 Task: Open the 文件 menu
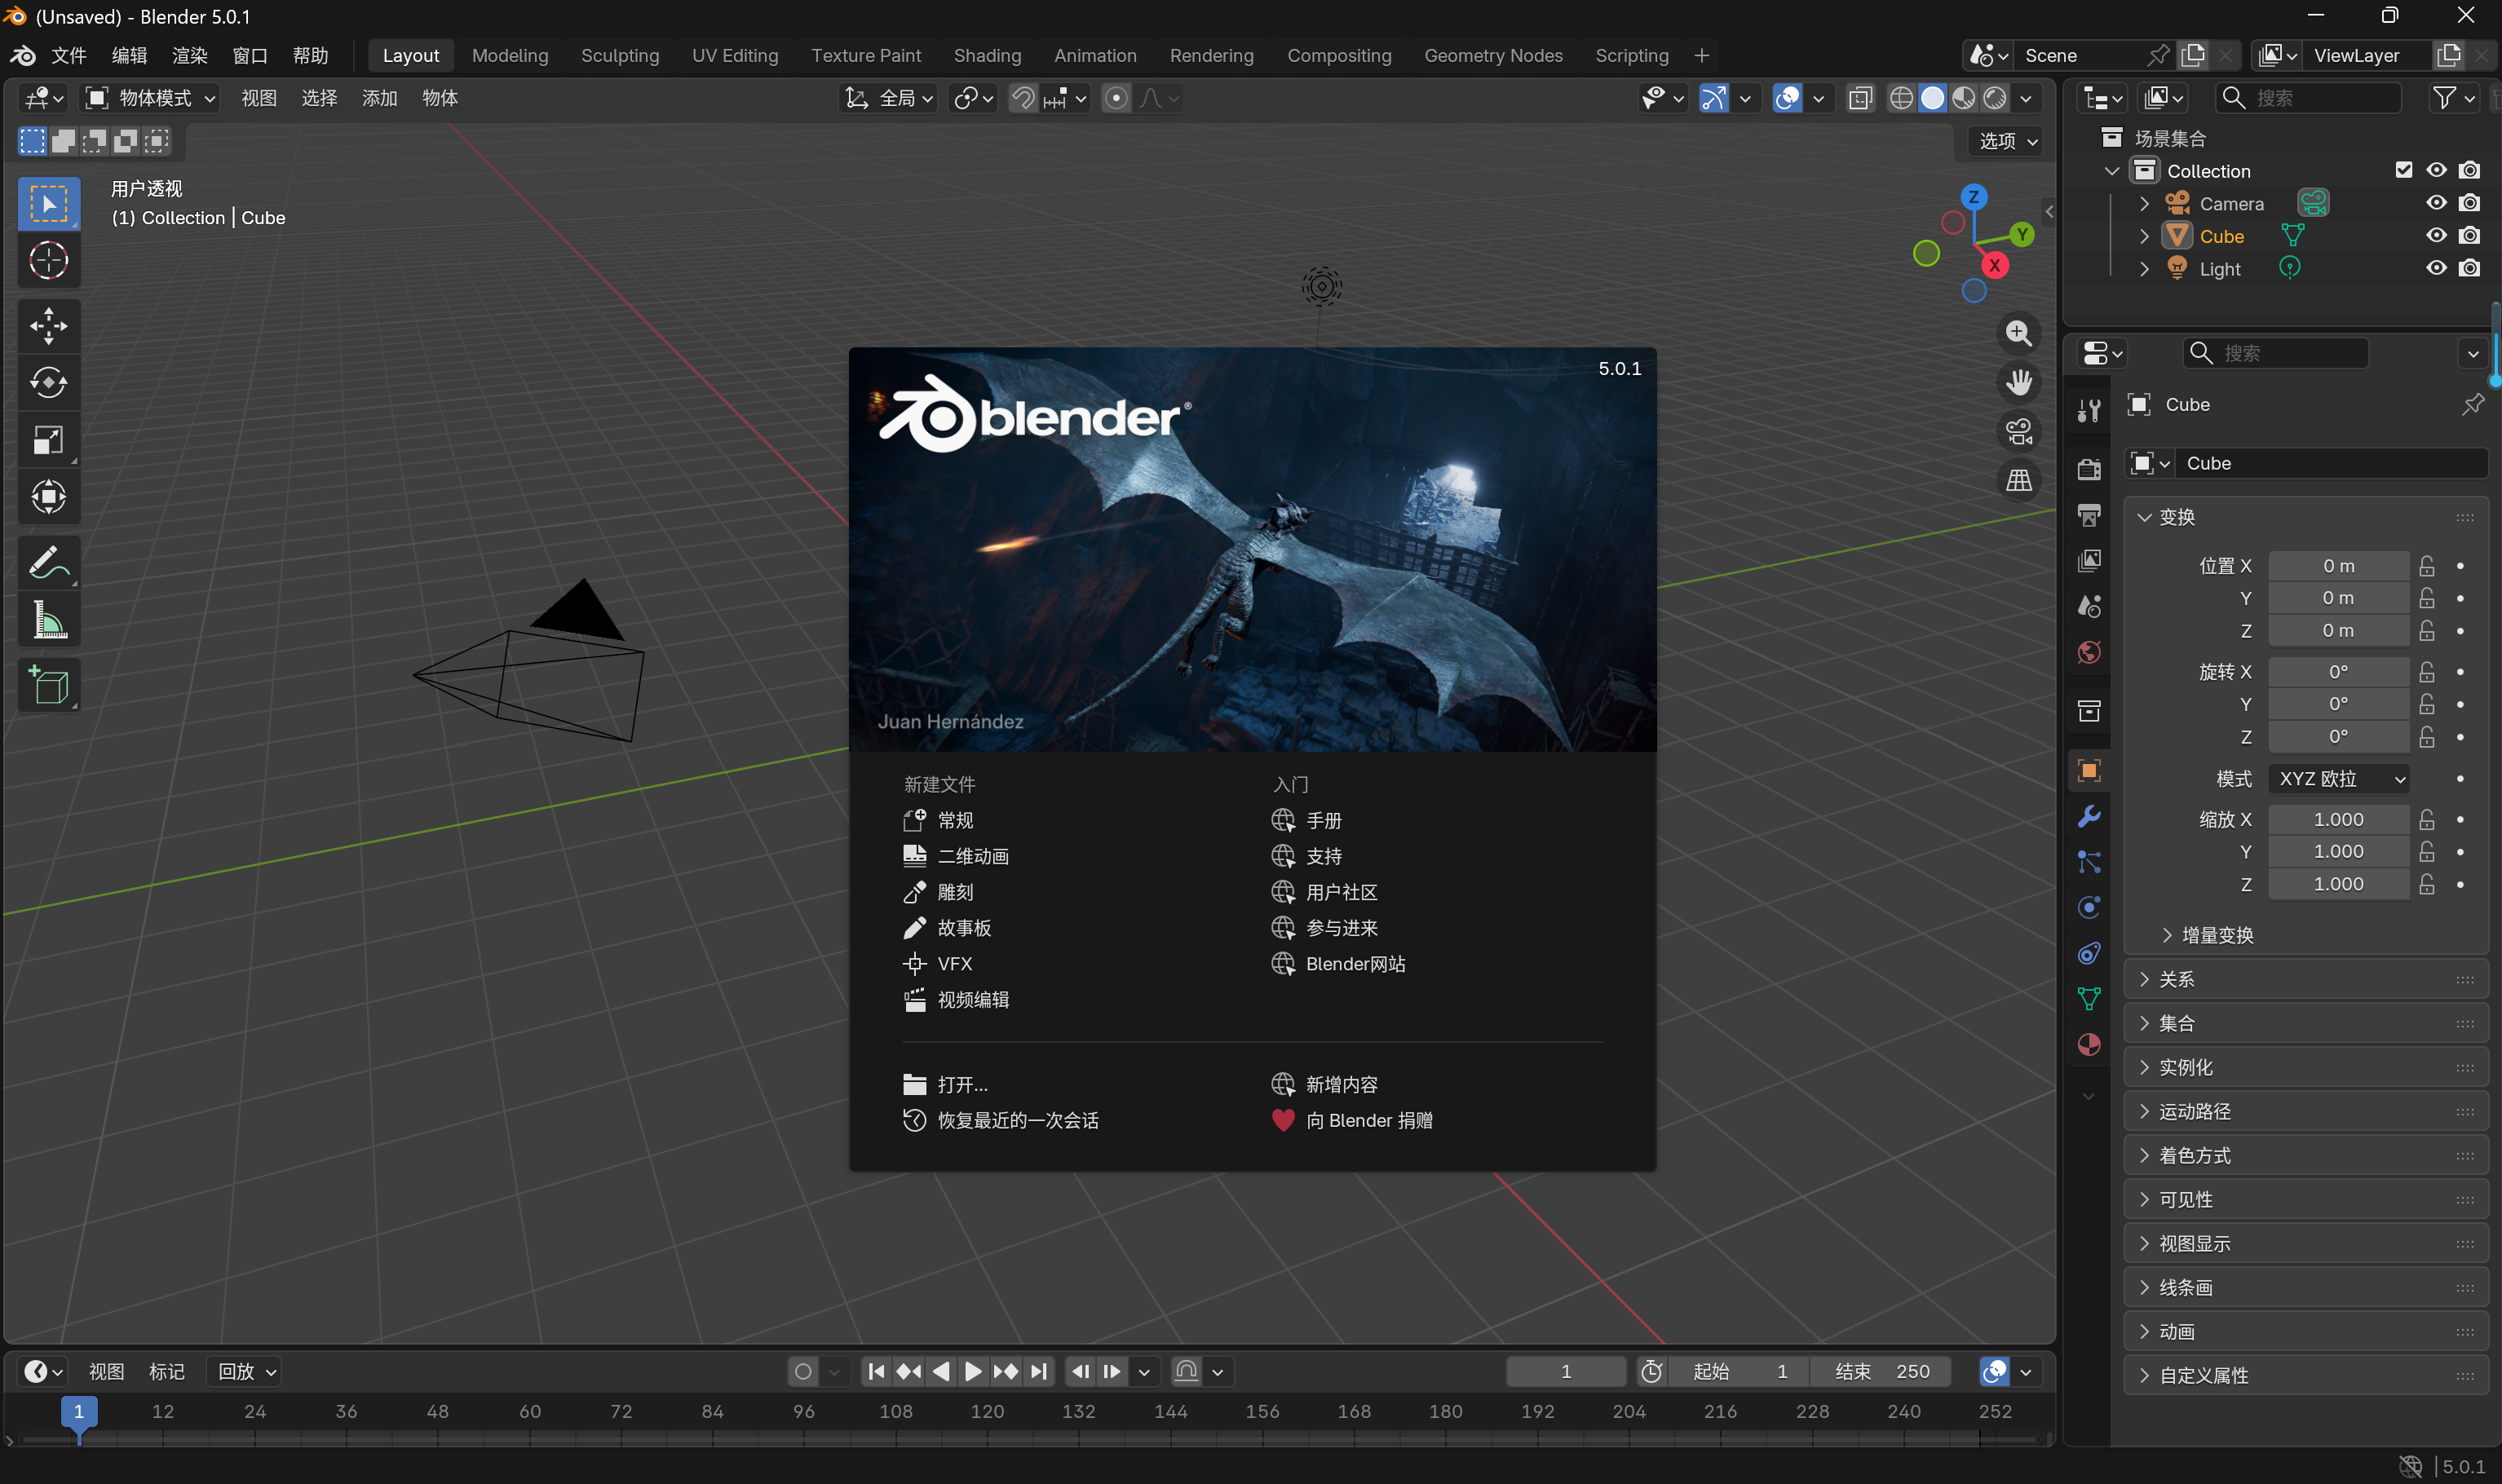tap(69, 56)
